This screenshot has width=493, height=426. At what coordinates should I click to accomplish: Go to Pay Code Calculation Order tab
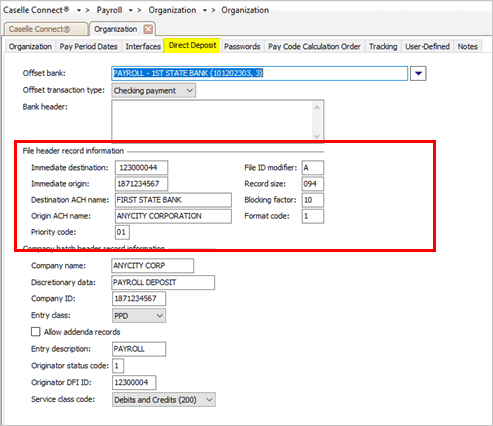point(314,46)
